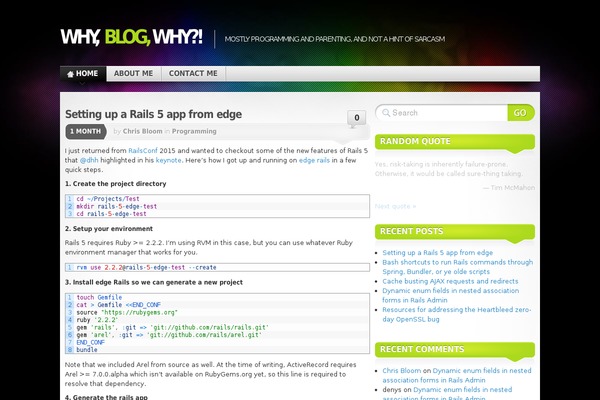Follow the keynote link
The height and width of the screenshot is (400, 600).
168,160
